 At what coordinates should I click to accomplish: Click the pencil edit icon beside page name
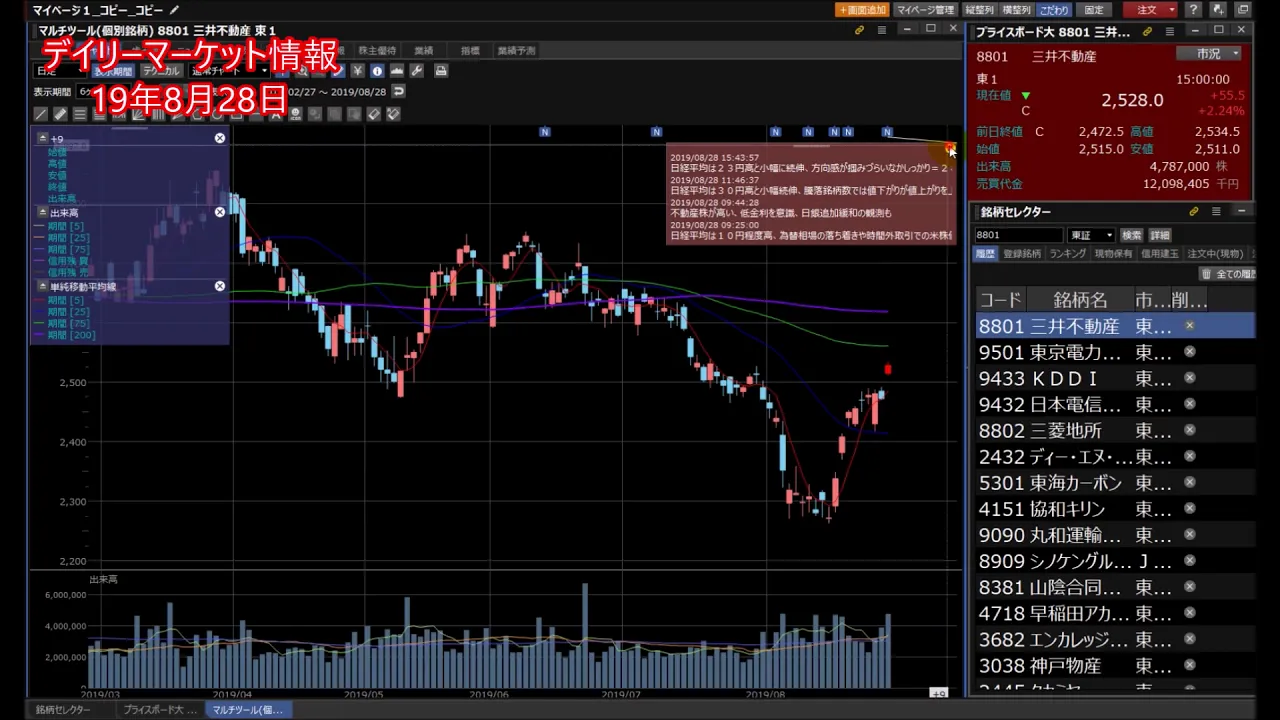click(x=174, y=10)
